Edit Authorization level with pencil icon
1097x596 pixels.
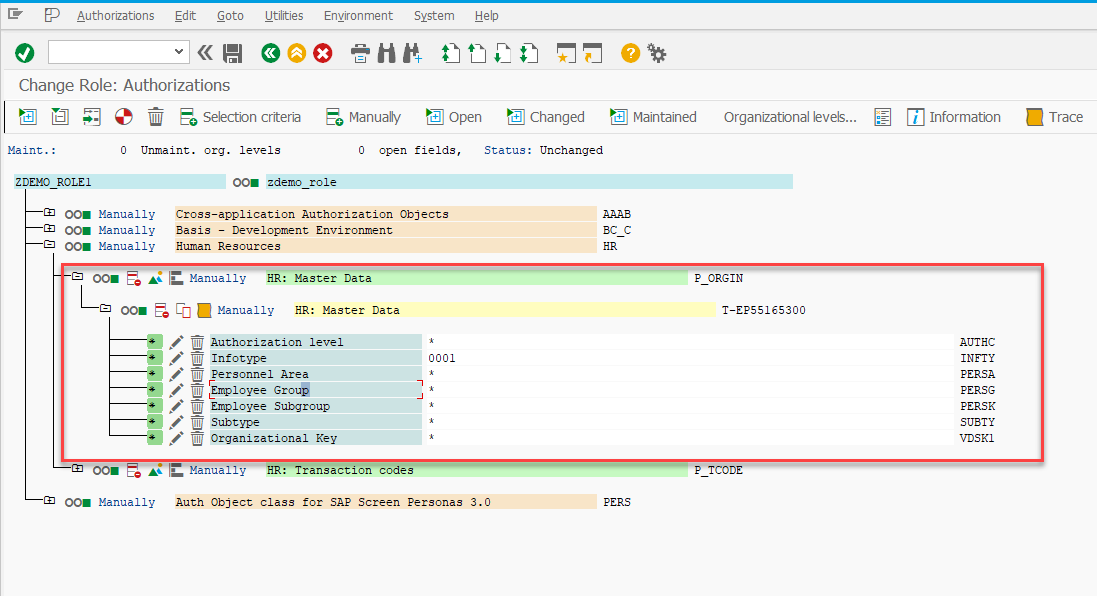click(176, 342)
